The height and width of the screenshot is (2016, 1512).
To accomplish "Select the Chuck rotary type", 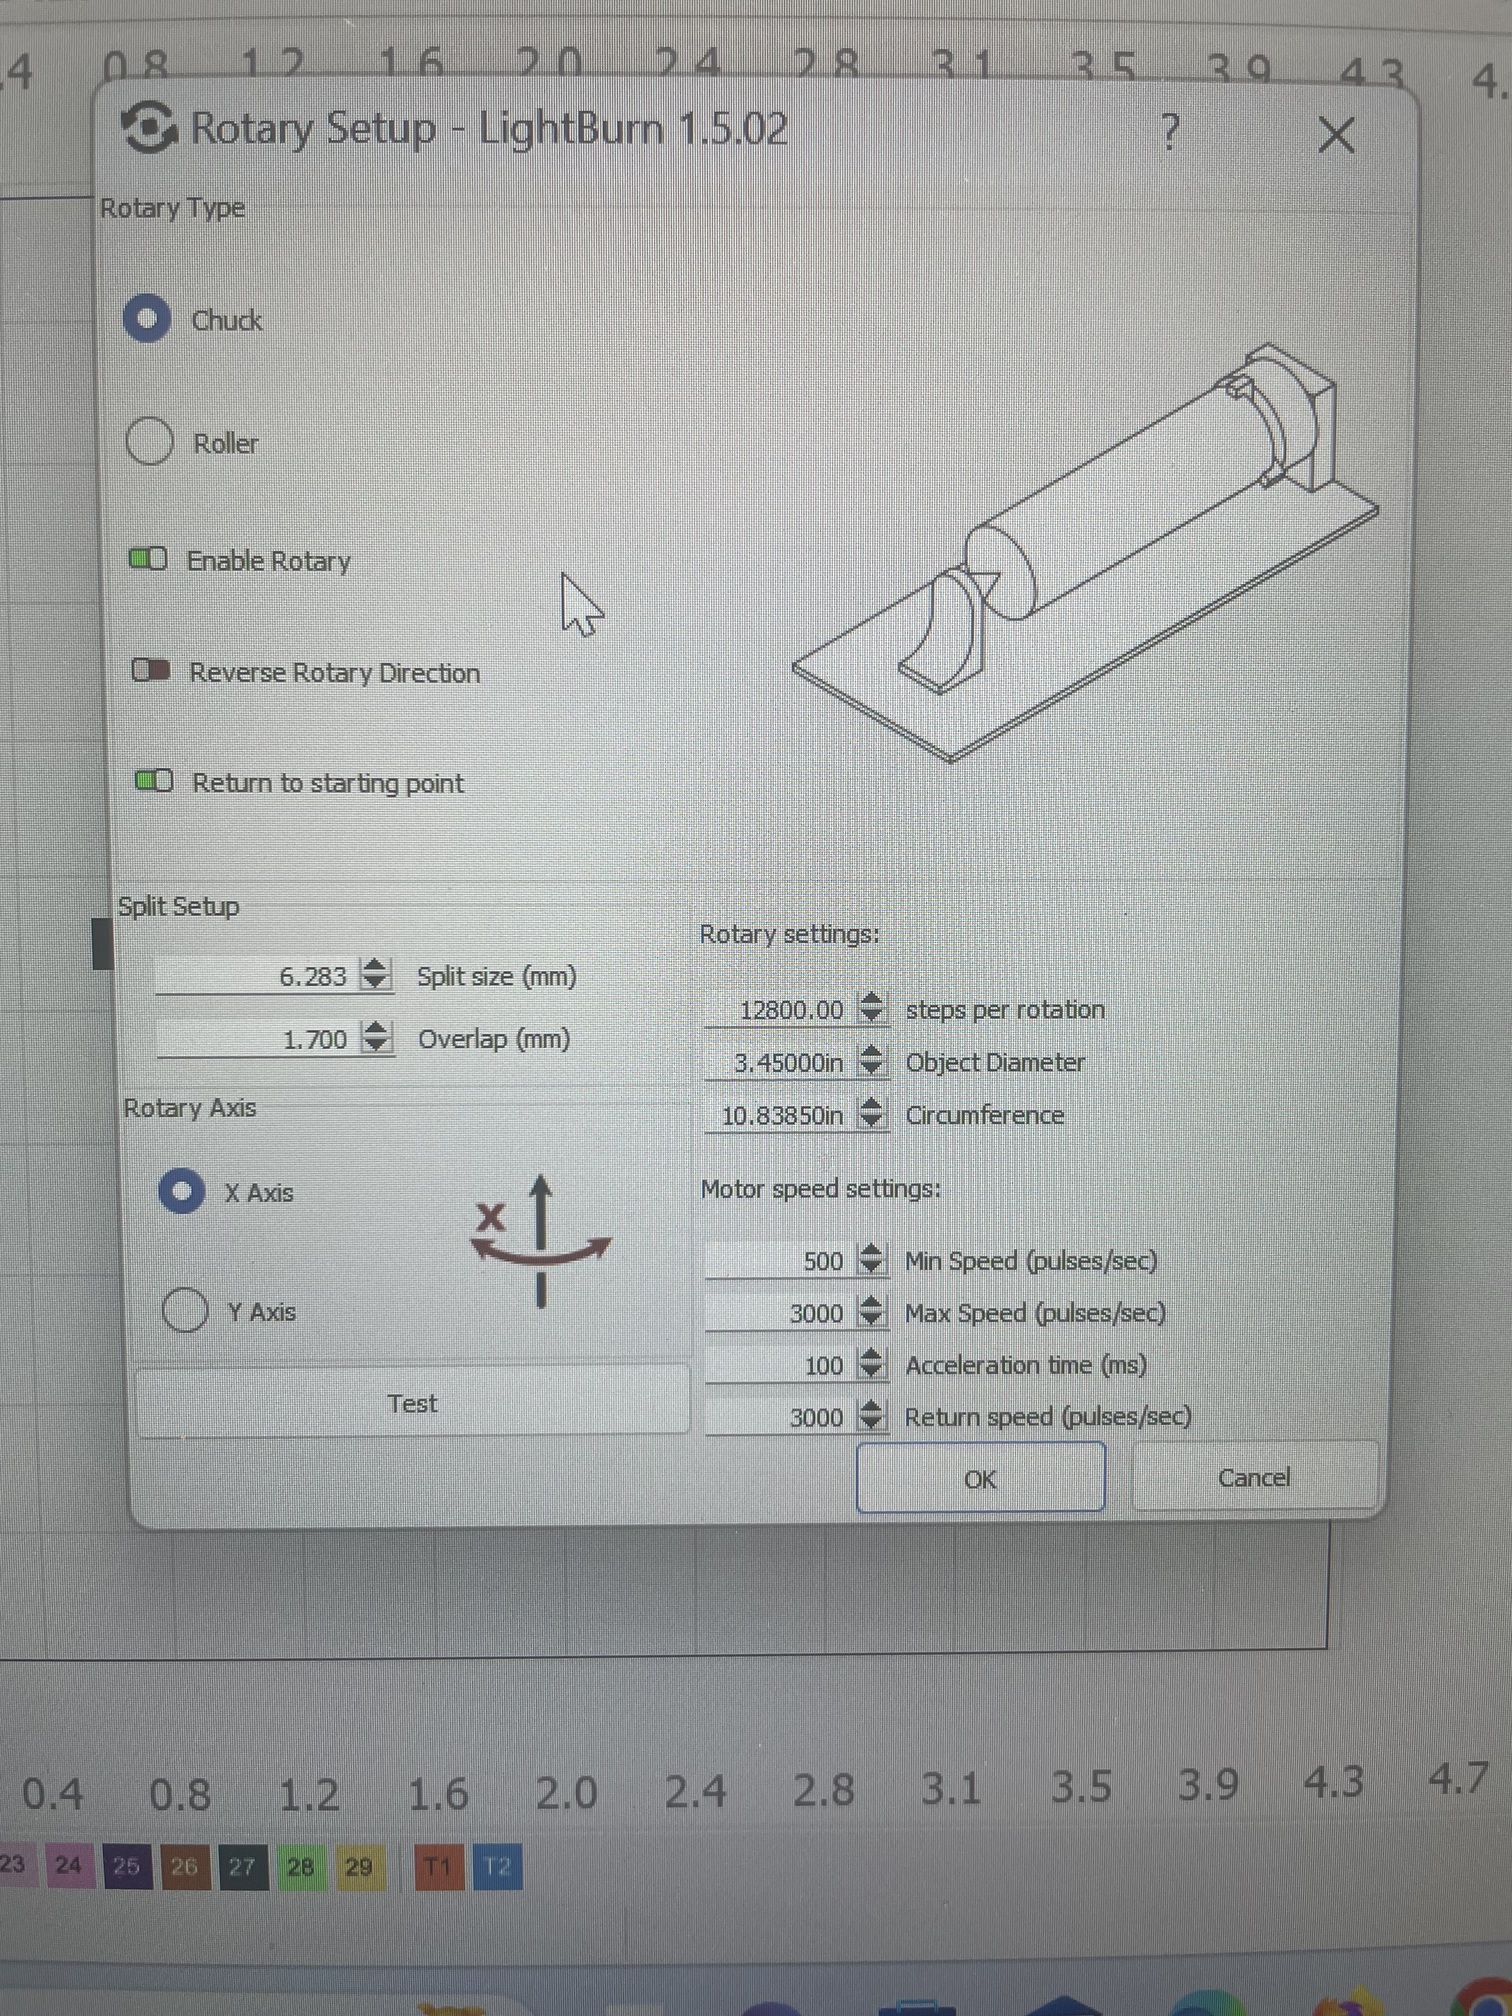I will (148, 319).
